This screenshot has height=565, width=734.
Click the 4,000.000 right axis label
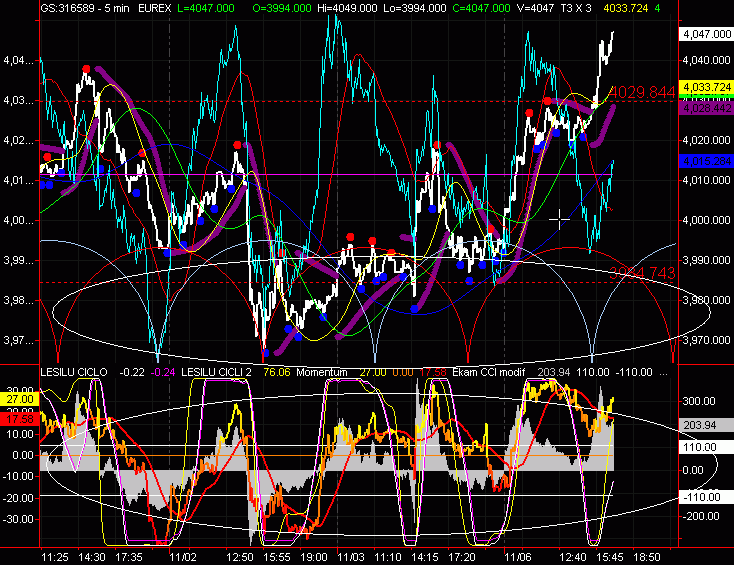pyautogui.click(x=707, y=220)
